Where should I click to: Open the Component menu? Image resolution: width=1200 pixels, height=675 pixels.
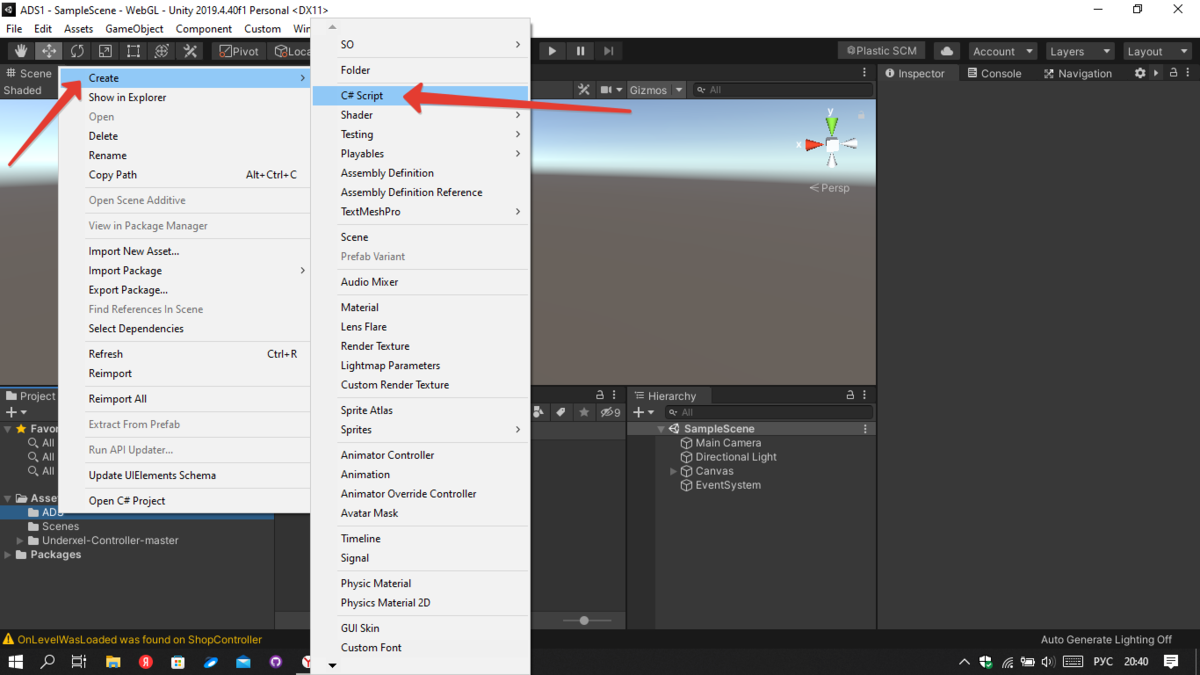coord(204,29)
